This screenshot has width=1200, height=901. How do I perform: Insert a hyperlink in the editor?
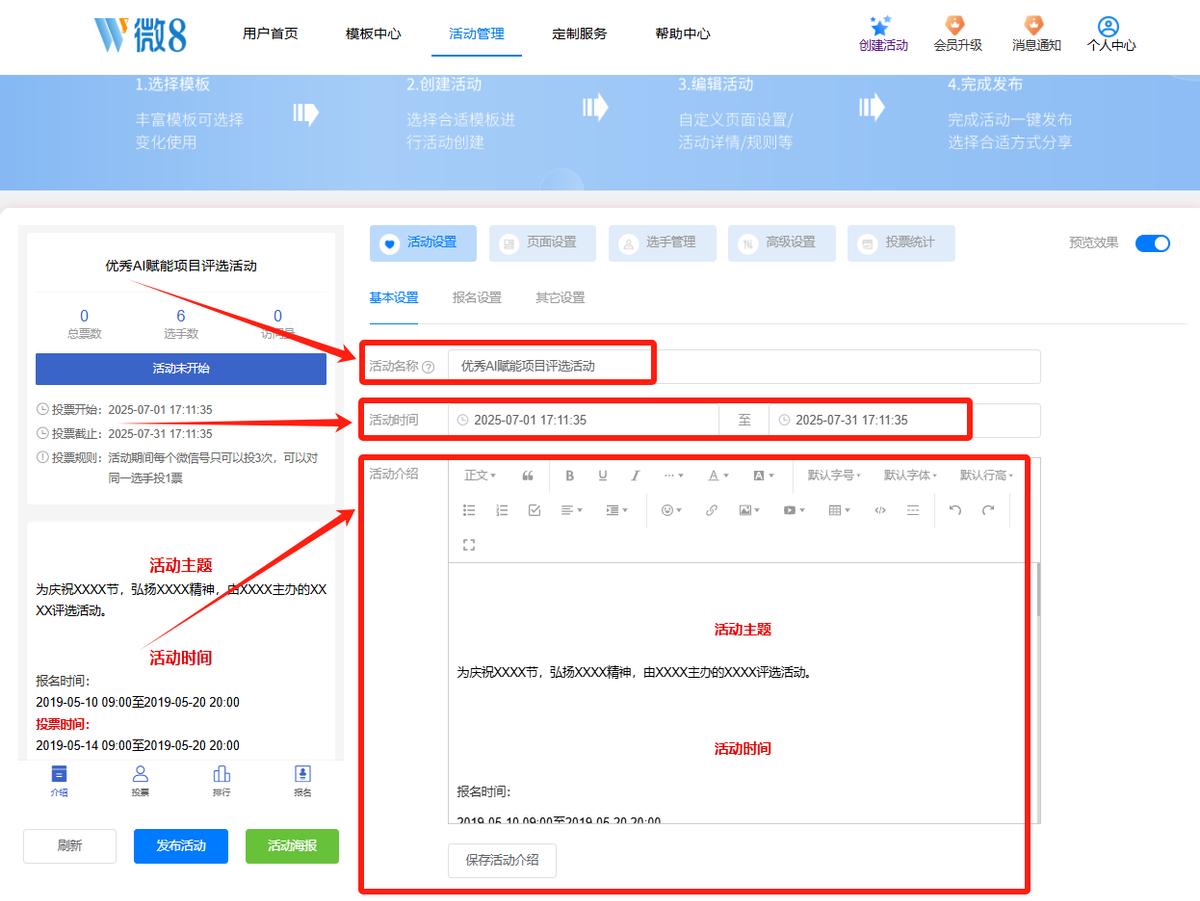click(711, 510)
